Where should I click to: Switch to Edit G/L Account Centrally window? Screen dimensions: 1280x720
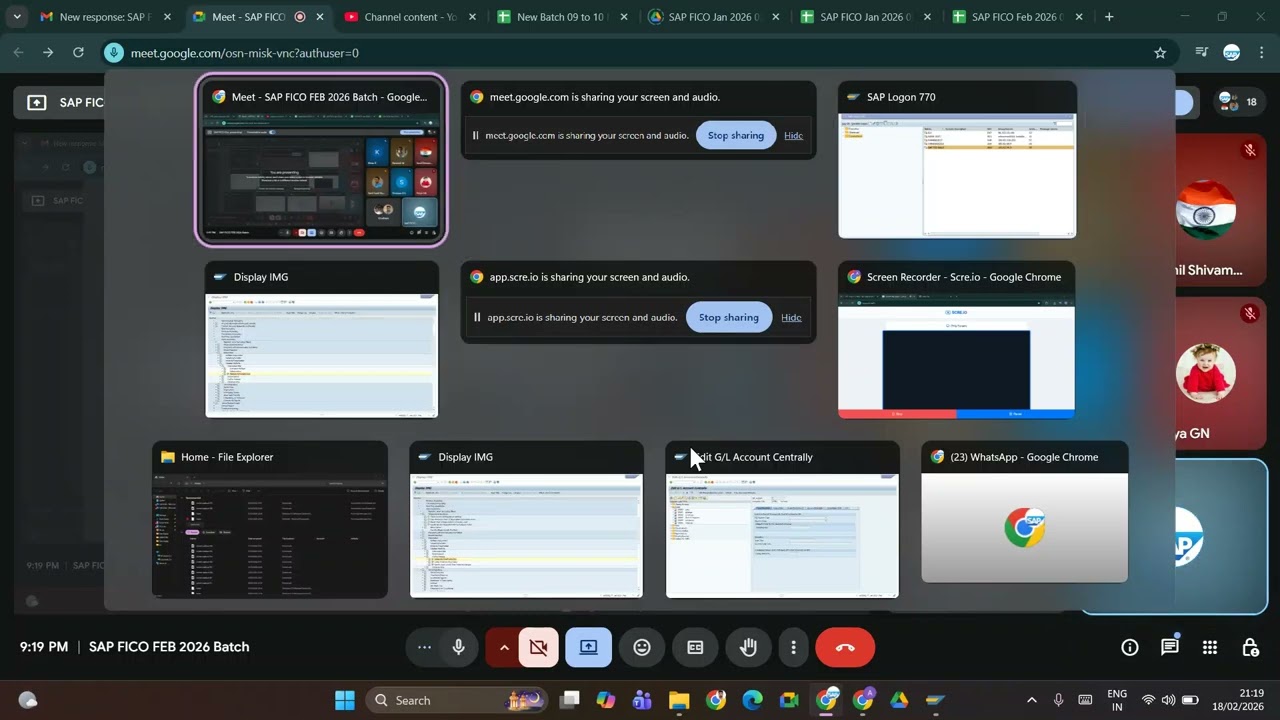(x=782, y=520)
